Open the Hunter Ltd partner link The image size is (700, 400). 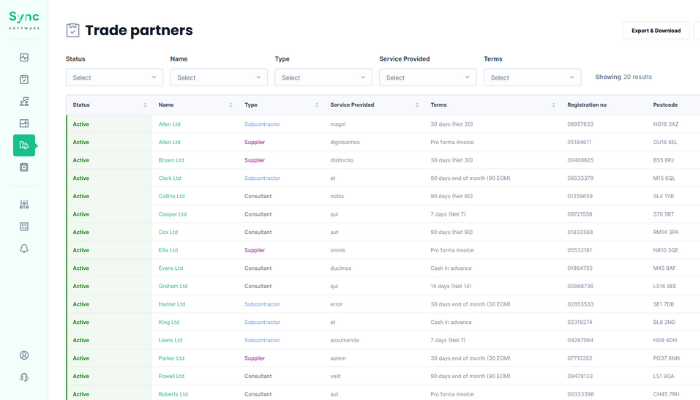pyautogui.click(x=171, y=304)
